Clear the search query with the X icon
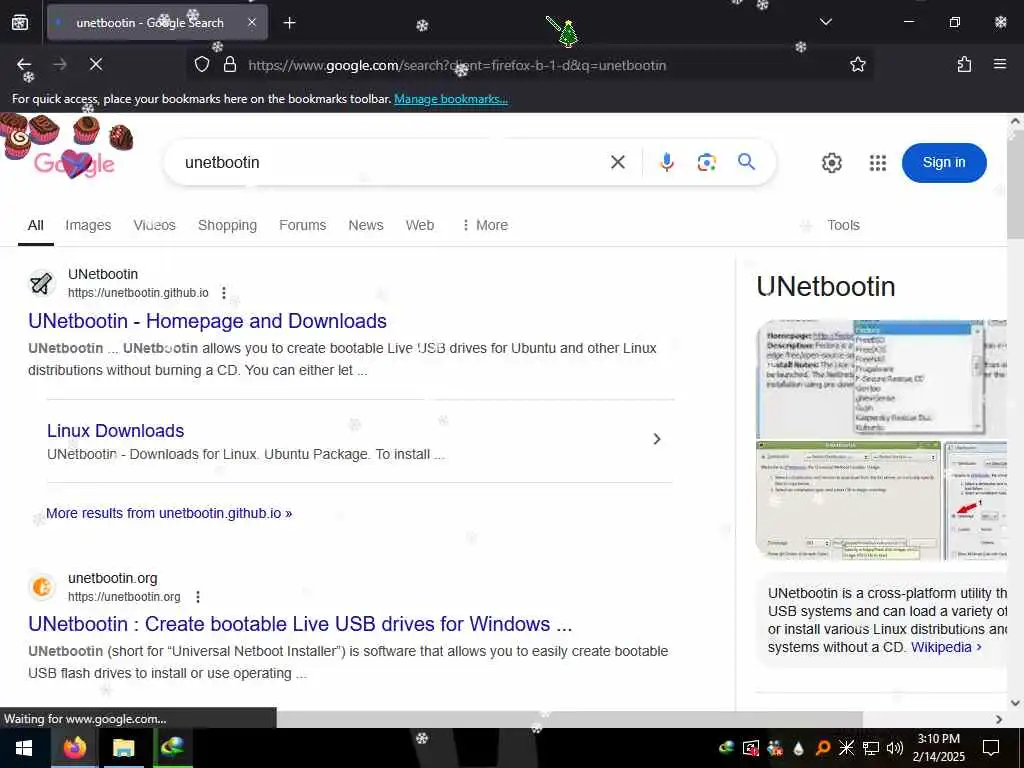The height and width of the screenshot is (768, 1024). (618, 162)
